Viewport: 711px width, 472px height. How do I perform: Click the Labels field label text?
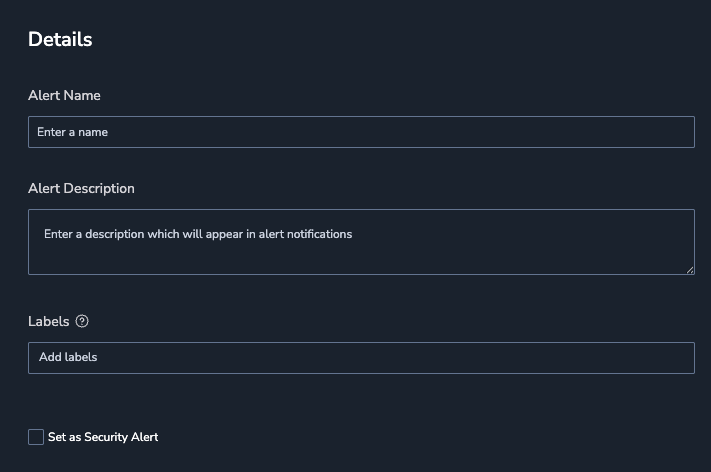[49, 321]
